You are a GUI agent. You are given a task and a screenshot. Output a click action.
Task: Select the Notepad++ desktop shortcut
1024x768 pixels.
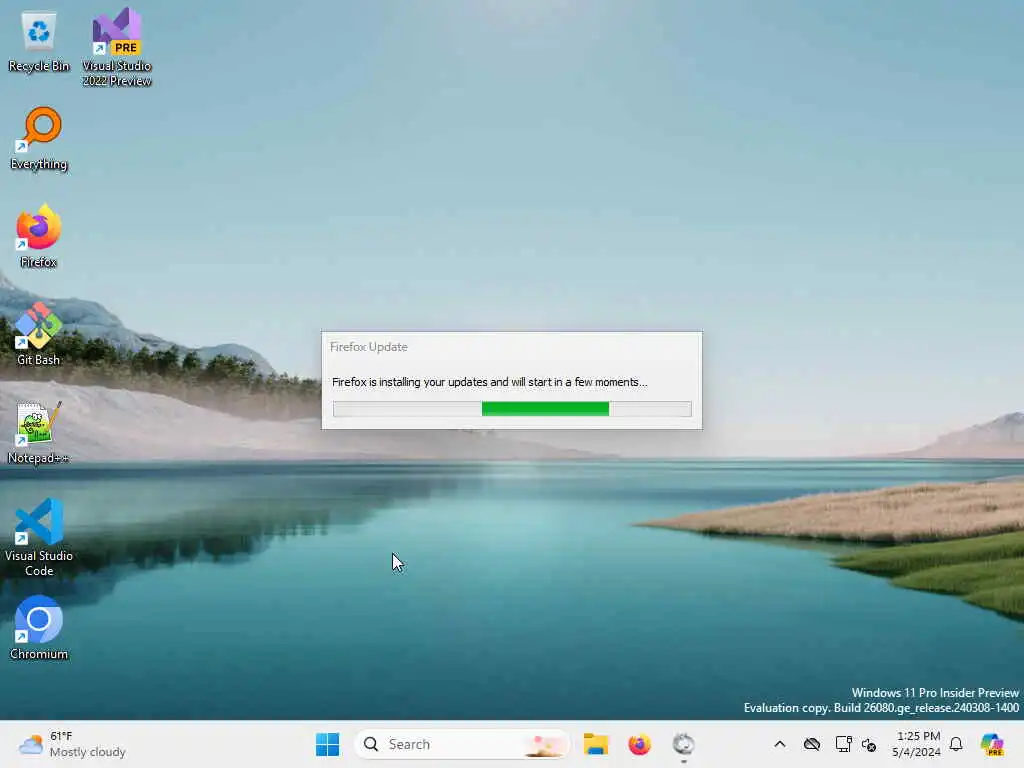[39, 432]
